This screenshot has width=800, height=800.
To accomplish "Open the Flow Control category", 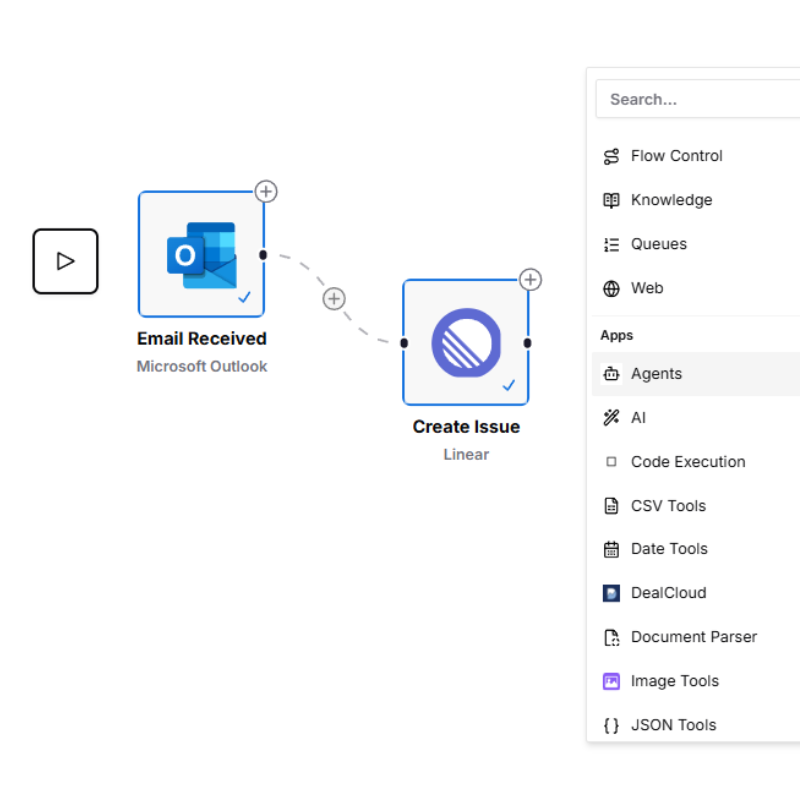I will tap(696, 156).
